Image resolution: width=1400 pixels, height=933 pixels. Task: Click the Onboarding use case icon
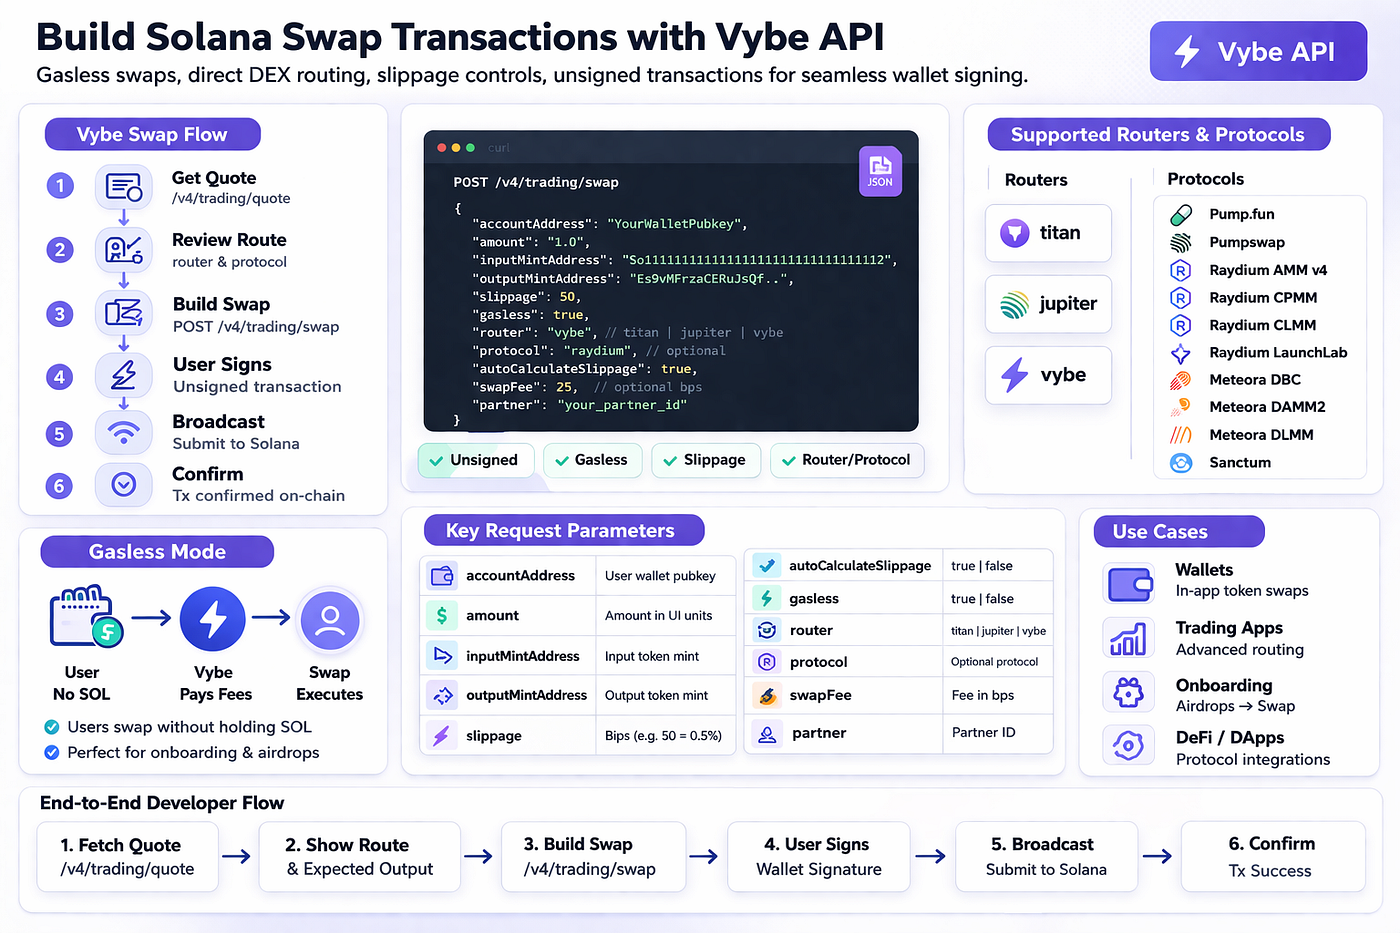(1129, 692)
